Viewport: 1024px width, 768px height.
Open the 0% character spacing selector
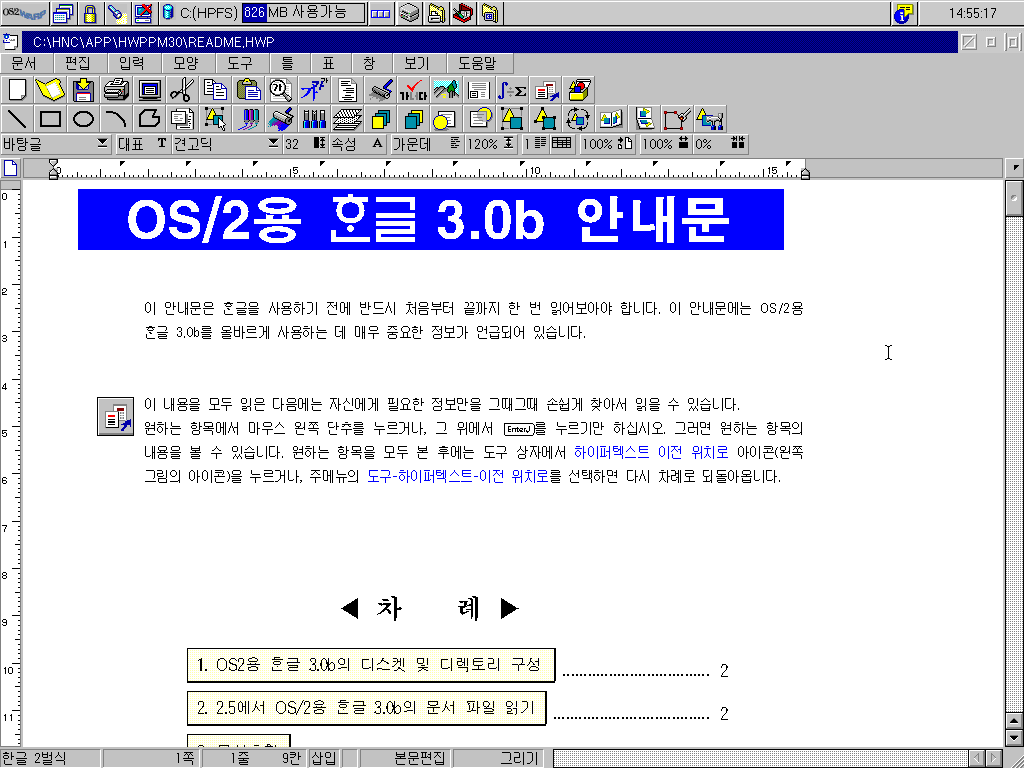(x=720, y=144)
